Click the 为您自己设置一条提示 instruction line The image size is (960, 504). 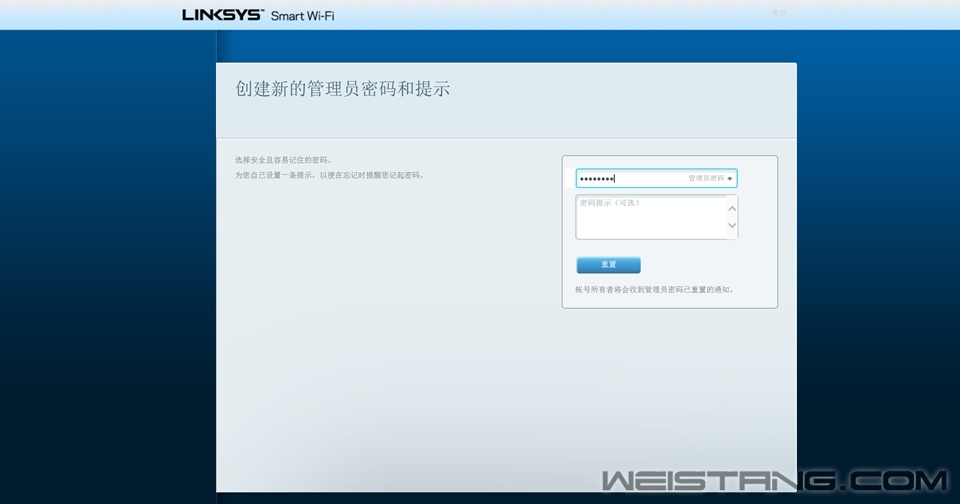(x=329, y=175)
